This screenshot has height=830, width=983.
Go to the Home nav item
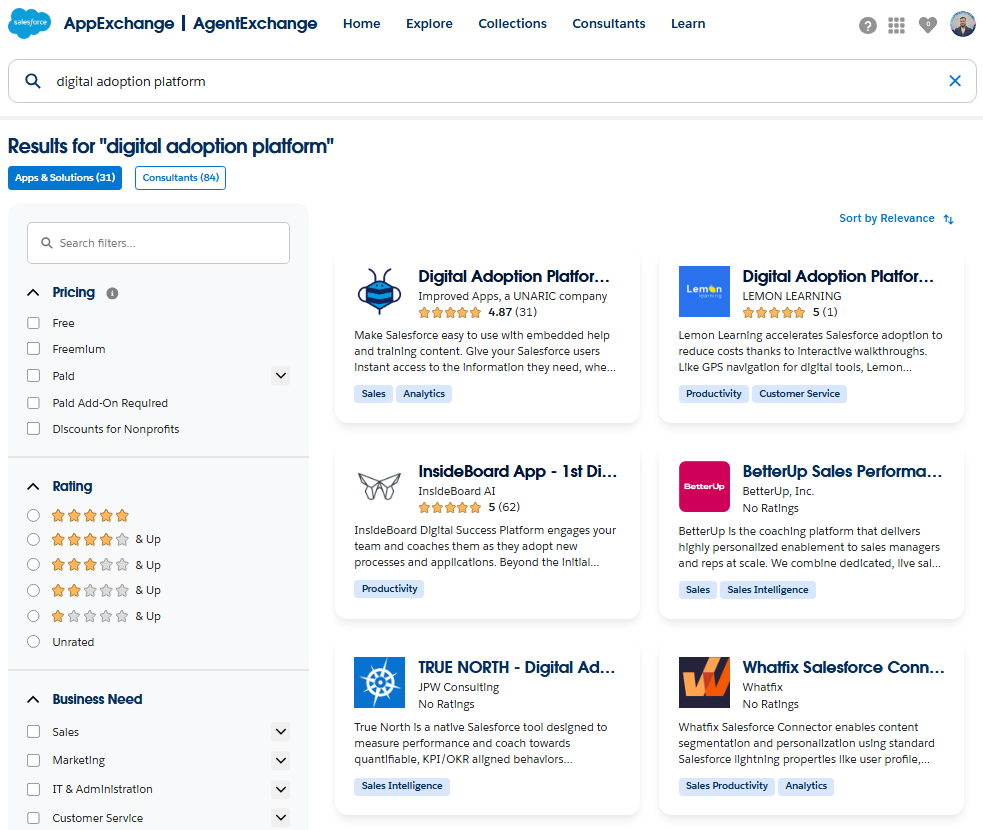[x=361, y=24]
